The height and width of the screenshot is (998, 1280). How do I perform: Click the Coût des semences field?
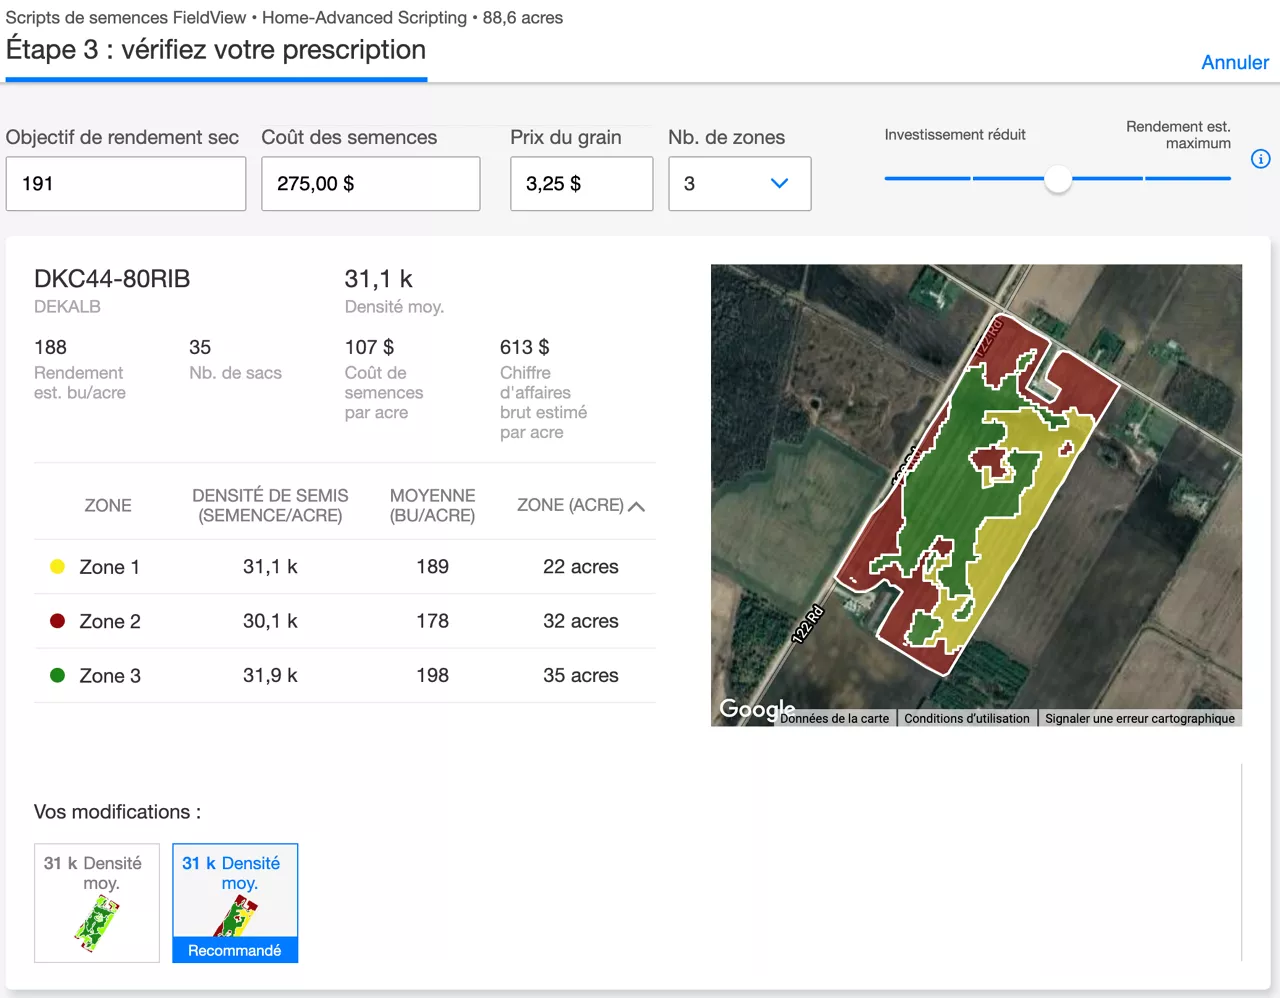(371, 184)
